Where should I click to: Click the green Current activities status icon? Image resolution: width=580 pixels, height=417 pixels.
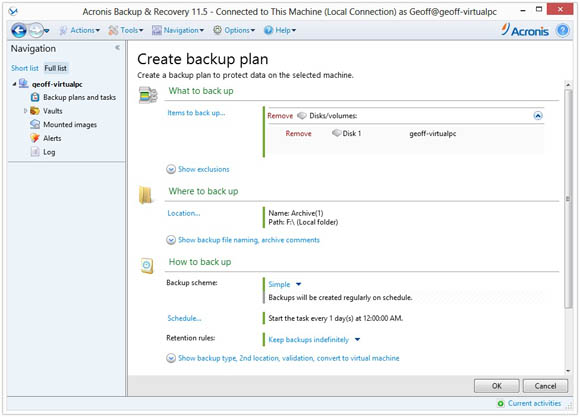pos(500,403)
